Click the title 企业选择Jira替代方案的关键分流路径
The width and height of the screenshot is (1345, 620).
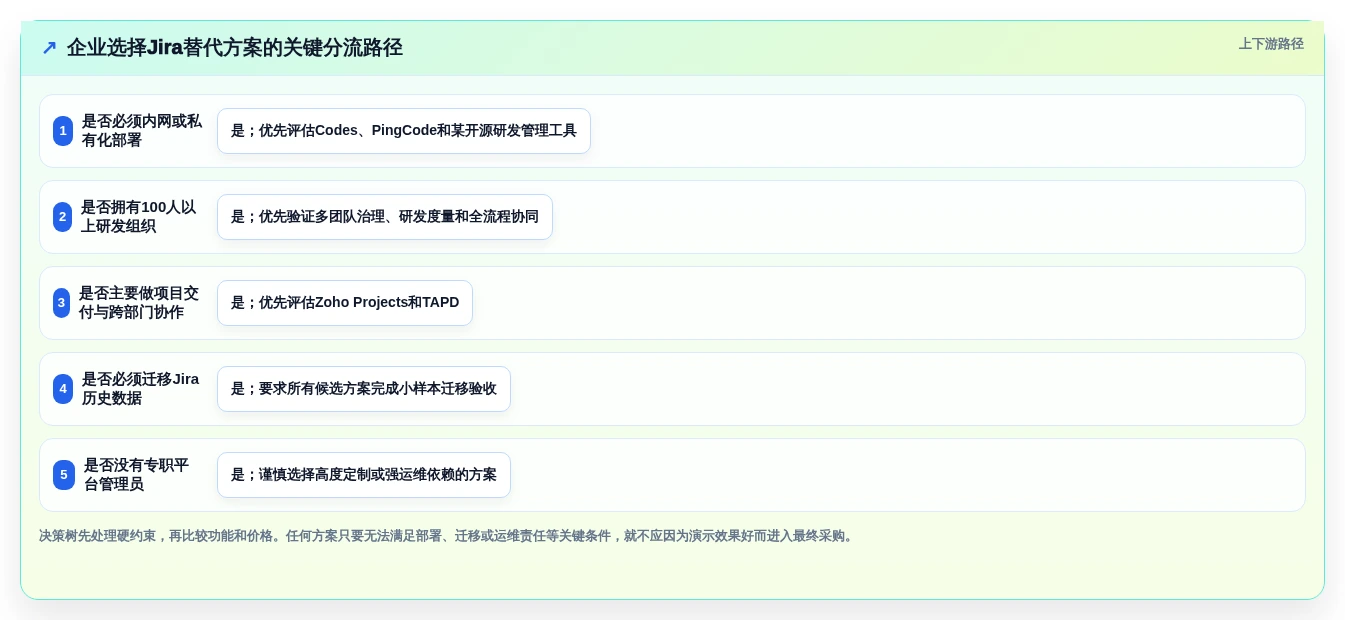(x=235, y=48)
